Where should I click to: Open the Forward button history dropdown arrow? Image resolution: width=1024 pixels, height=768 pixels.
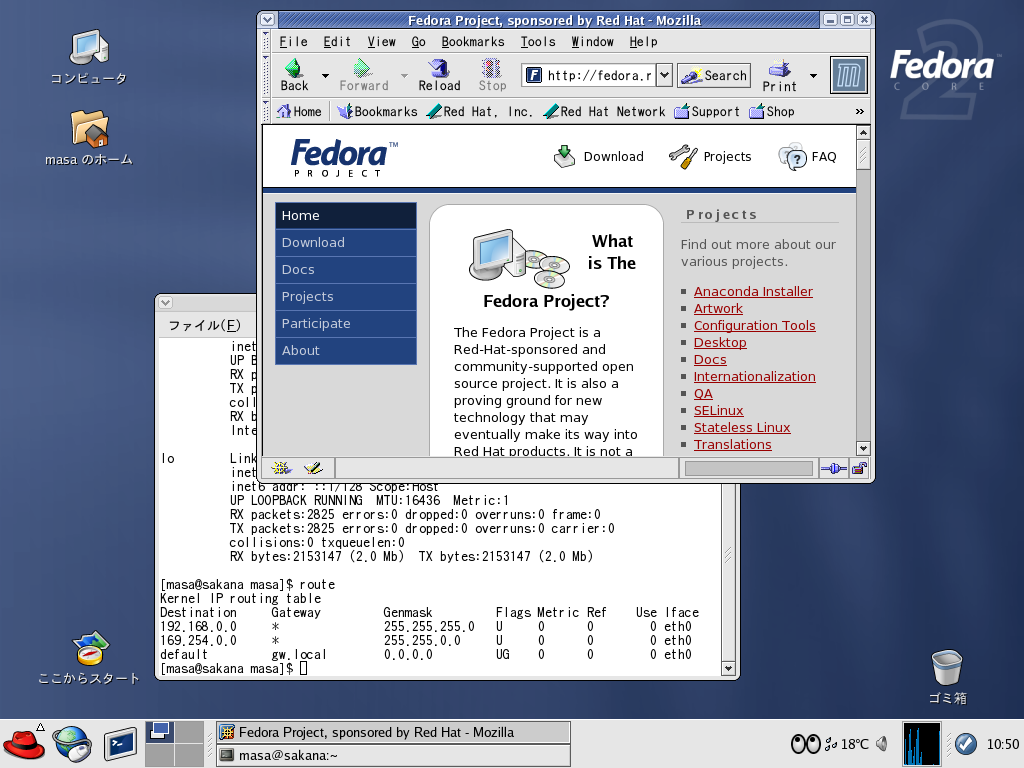coord(404,76)
